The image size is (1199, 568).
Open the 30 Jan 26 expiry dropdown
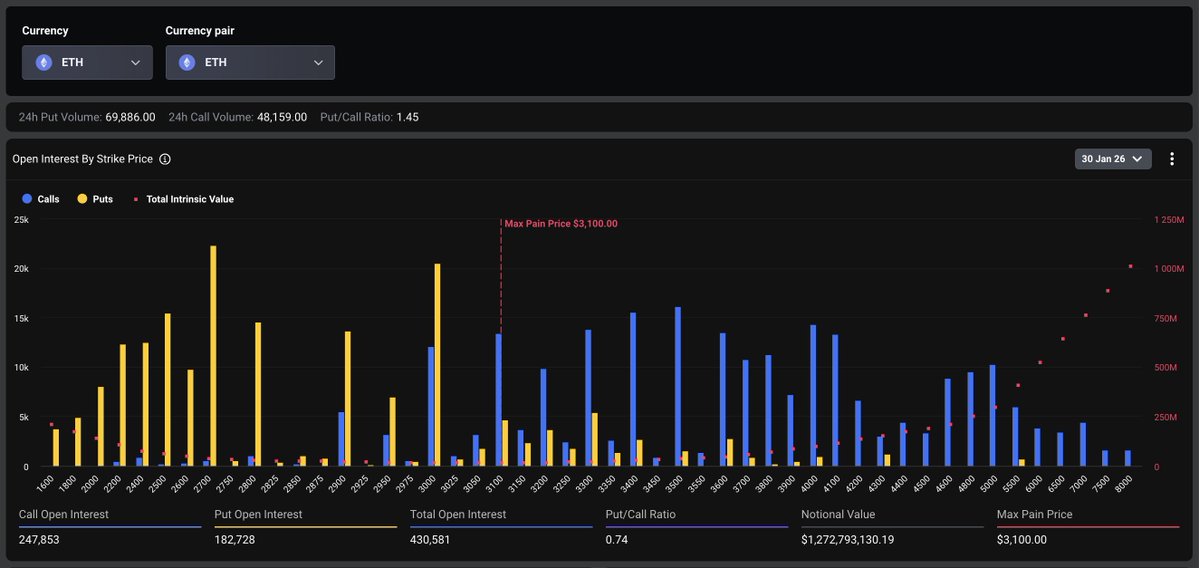(1113, 159)
